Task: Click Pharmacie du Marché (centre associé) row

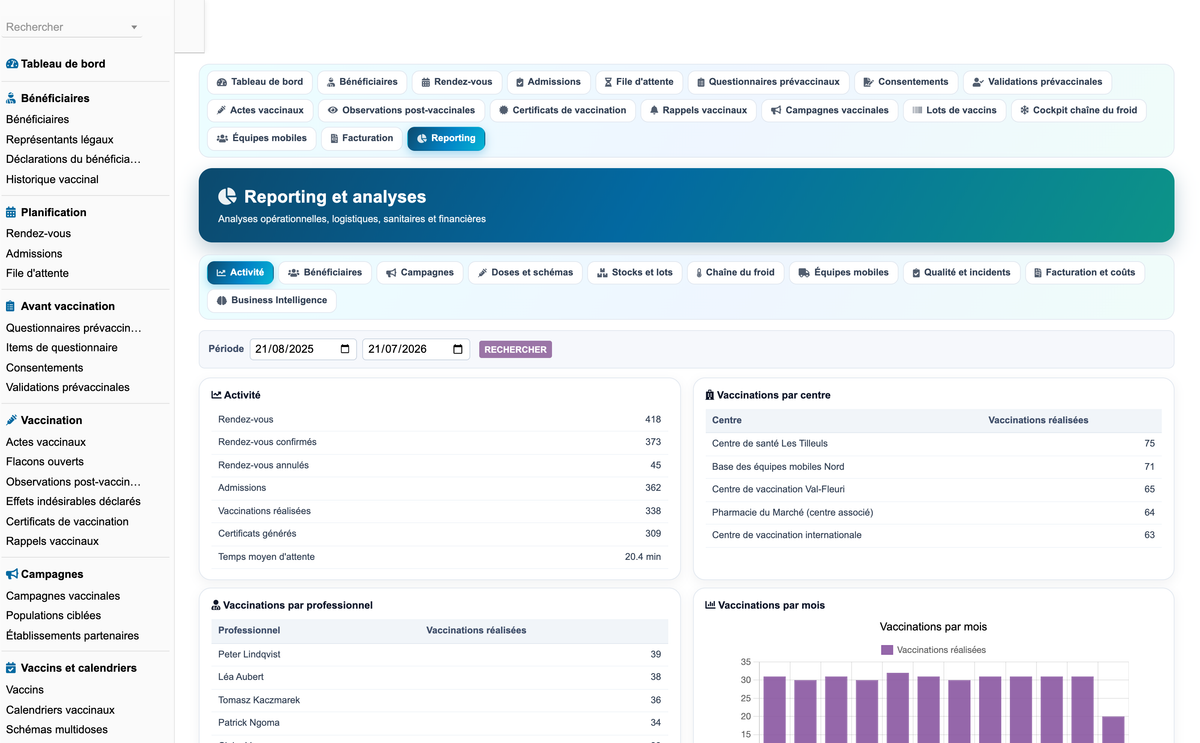Action: pos(933,512)
